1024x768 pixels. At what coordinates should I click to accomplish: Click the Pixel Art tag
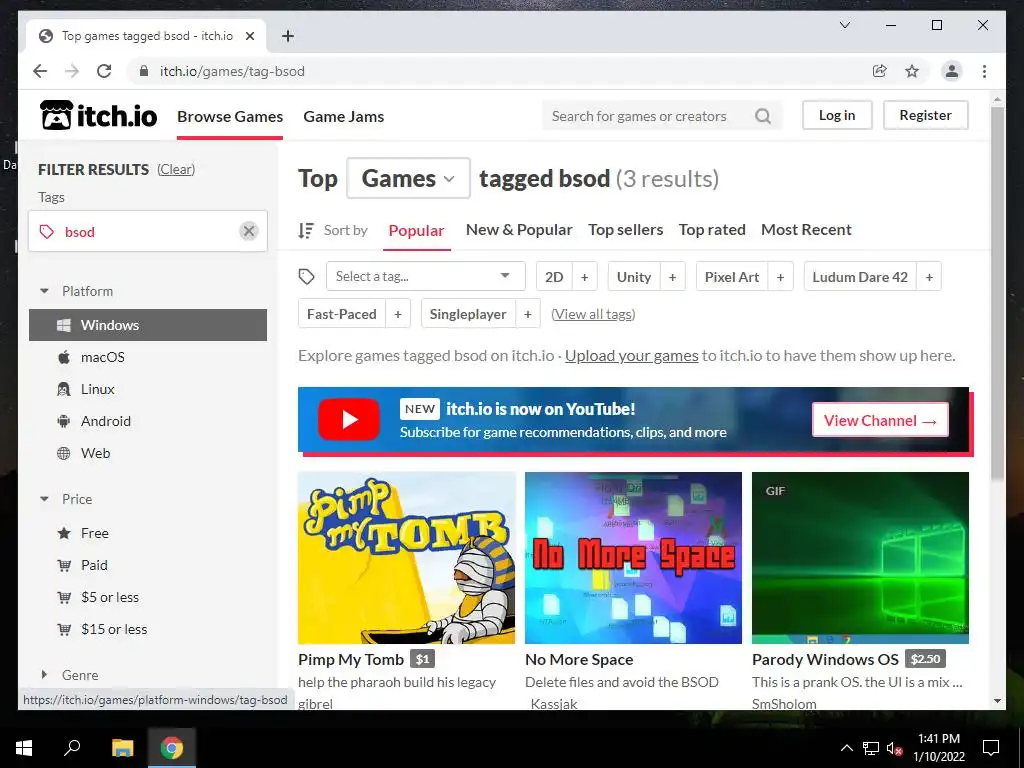pyautogui.click(x=731, y=277)
